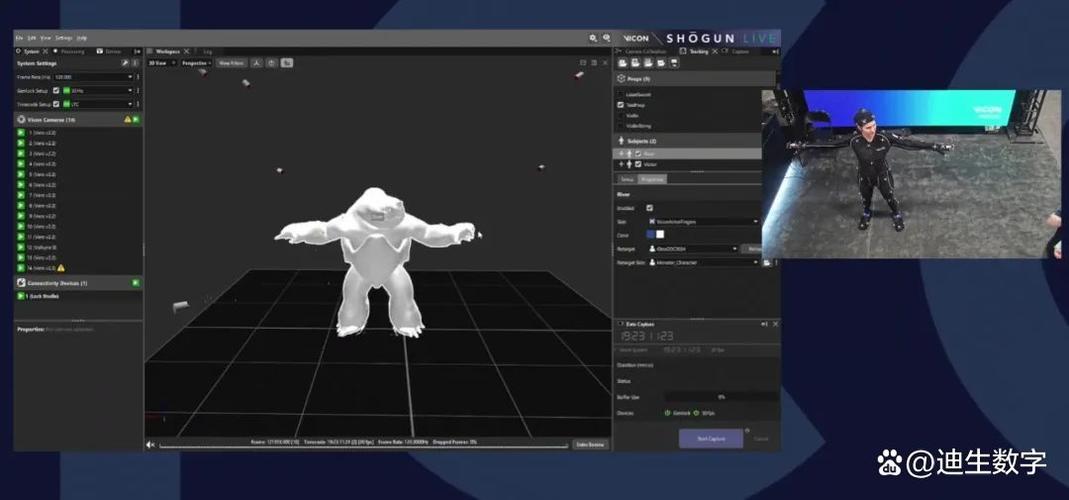The height and width of the screenshot is (500, 1069).
Task: Click the fourth Tracking toolbar icon
Action: [661, 63]
